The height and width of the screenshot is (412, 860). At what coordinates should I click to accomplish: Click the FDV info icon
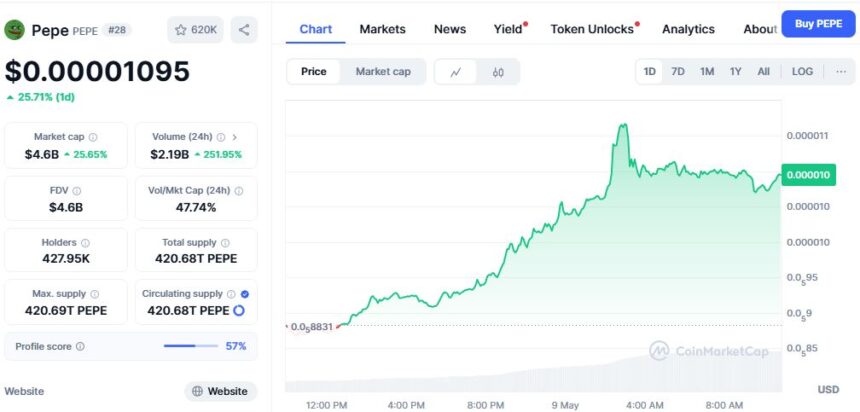point(77,190)
